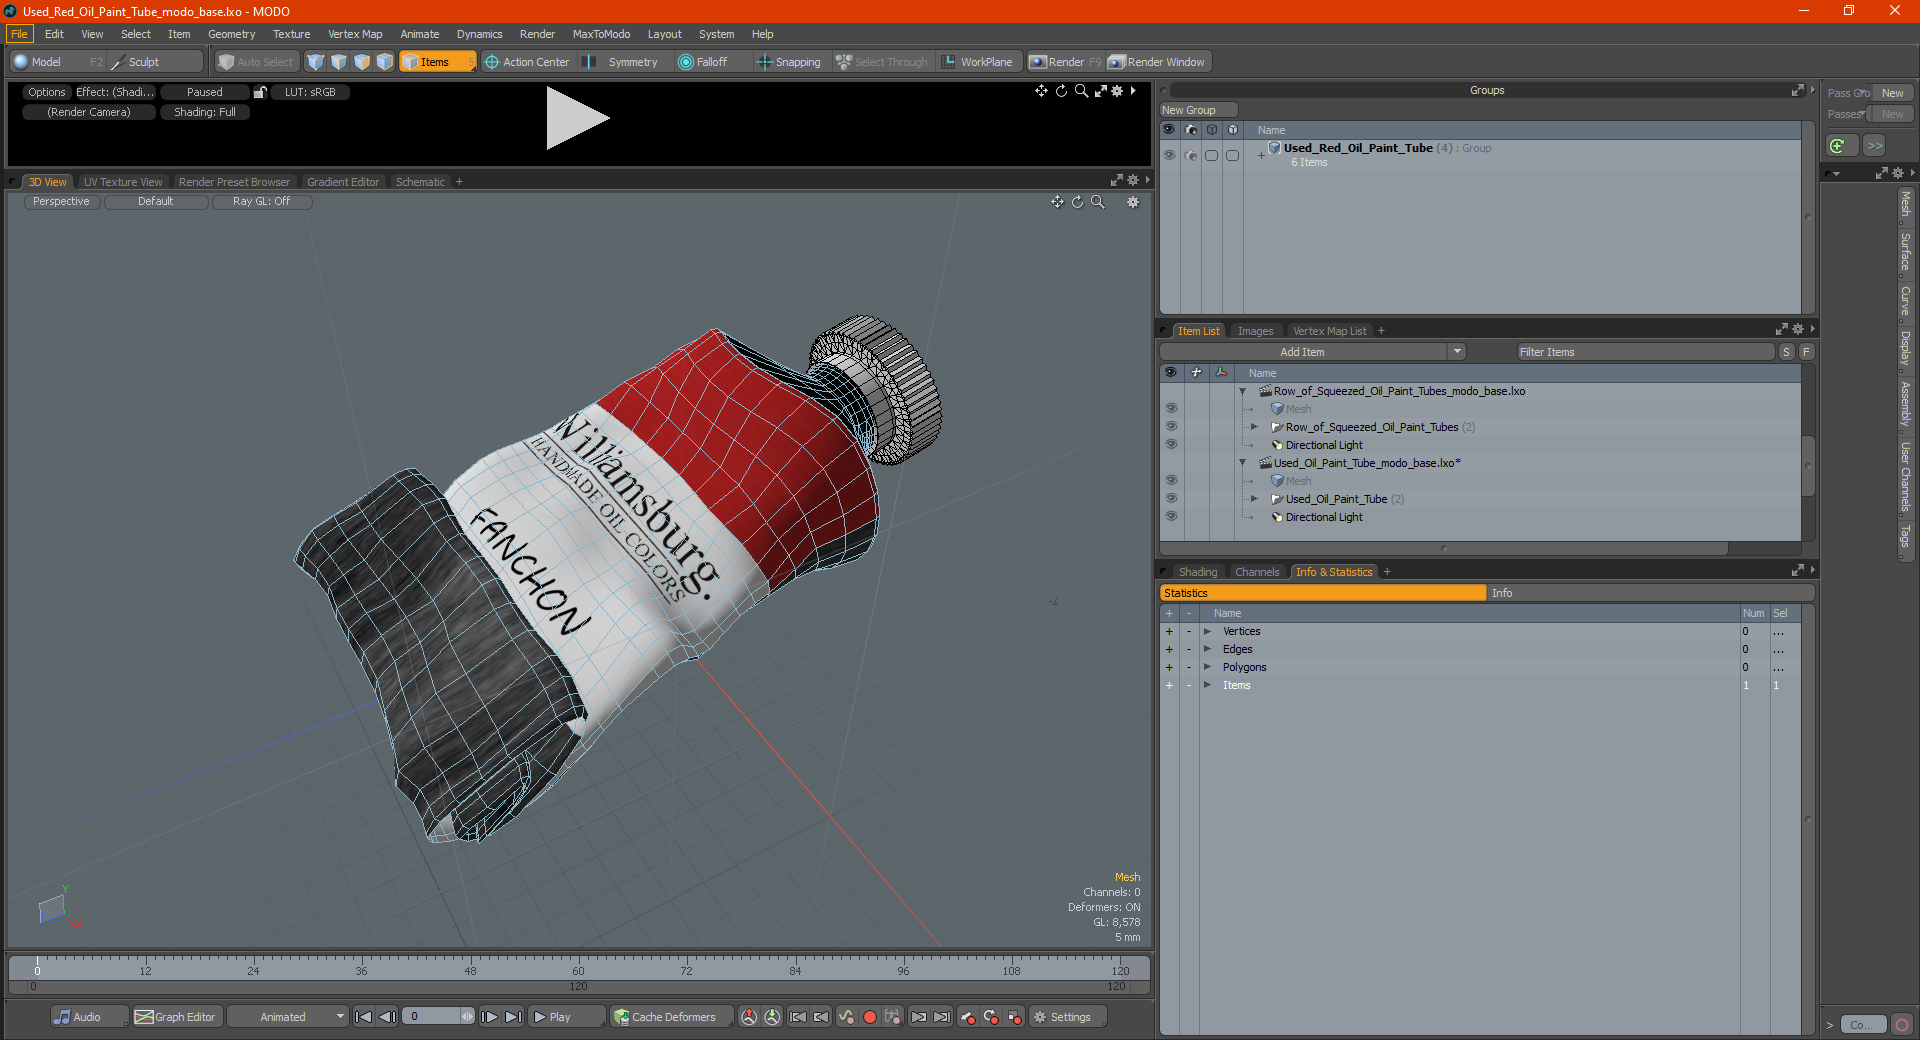Screen dimensions: 1920x1040
Task: Select Materials selection mode icon
Action: click(x=385, y=62)
